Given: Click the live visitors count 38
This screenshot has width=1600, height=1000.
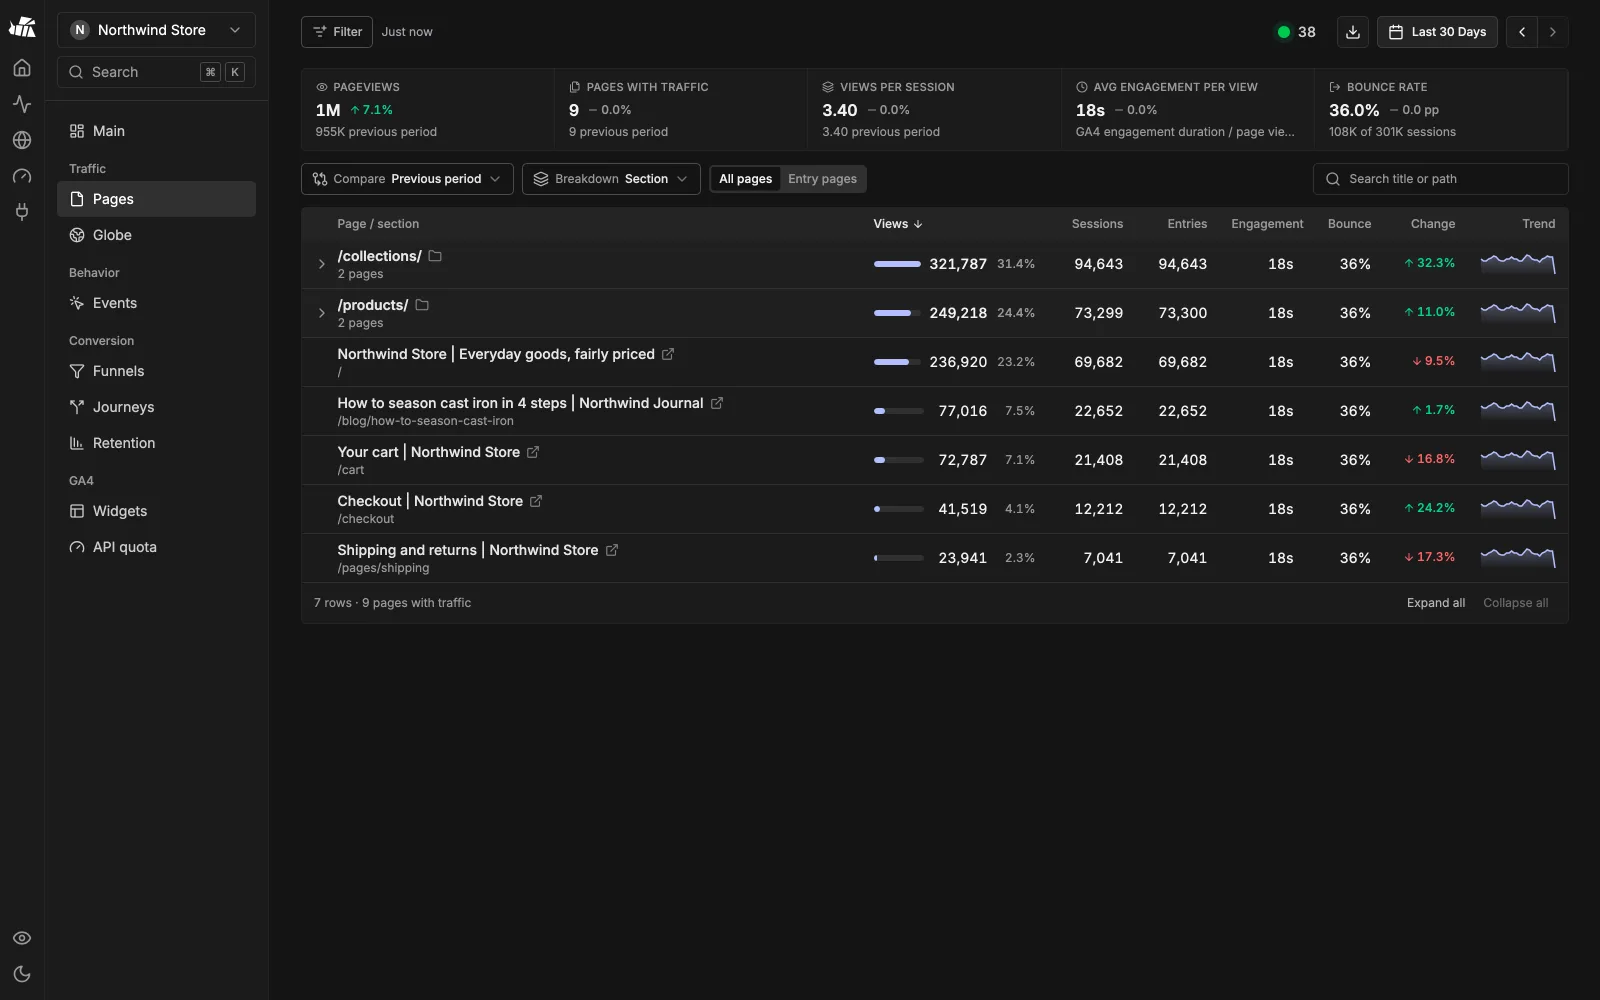Looking at the screenshot, I should (x=1296, y=32).
